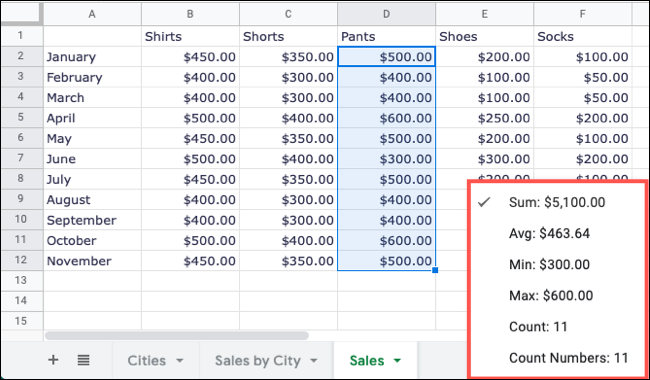Click the blue fill handle square

[435, 270]
